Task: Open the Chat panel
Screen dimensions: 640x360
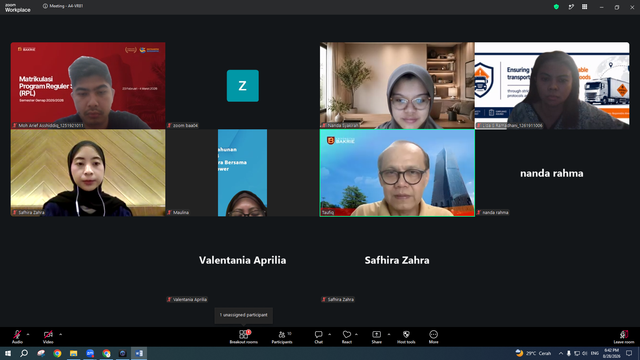Action: coord(318,337)
